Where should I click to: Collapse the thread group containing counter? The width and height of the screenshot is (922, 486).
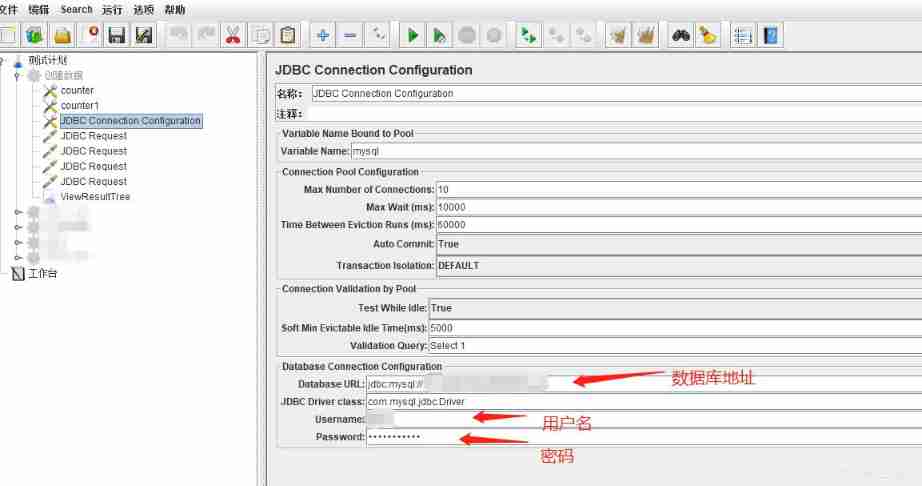(17, 75)
